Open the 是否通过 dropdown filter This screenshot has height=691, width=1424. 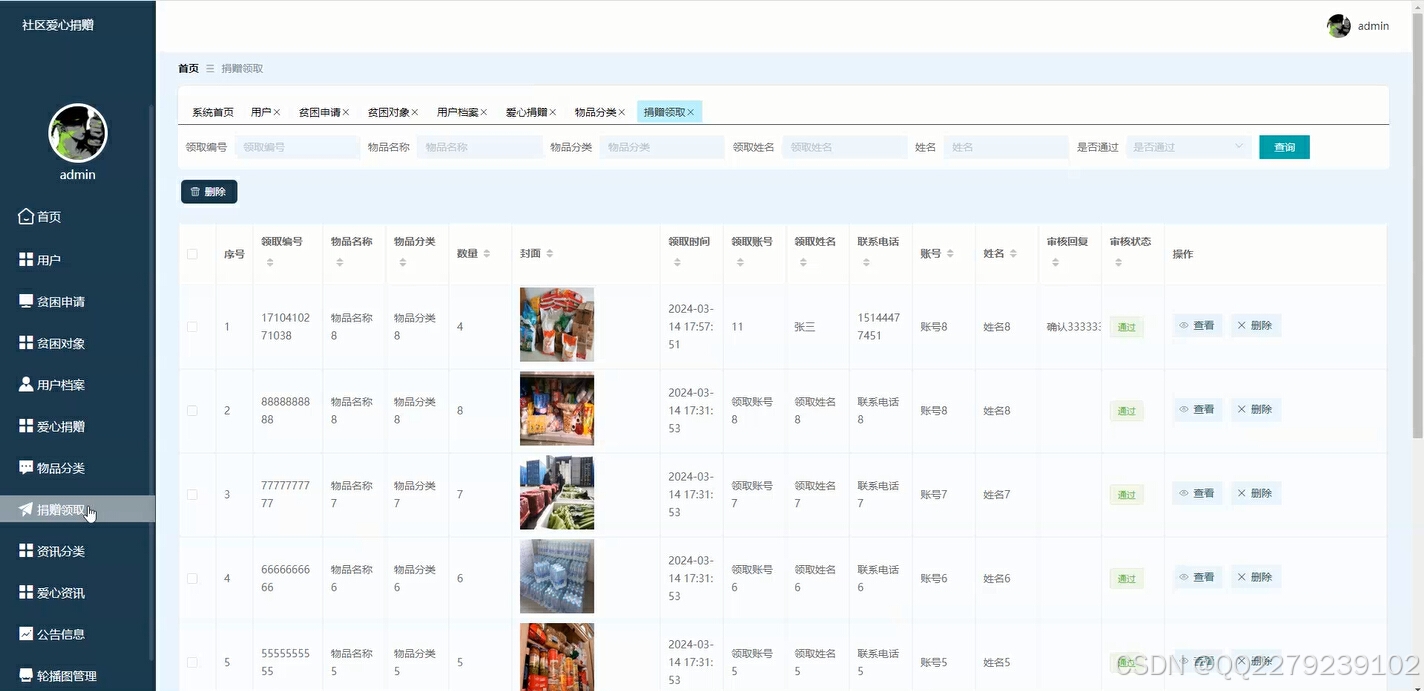point(1188,146)
